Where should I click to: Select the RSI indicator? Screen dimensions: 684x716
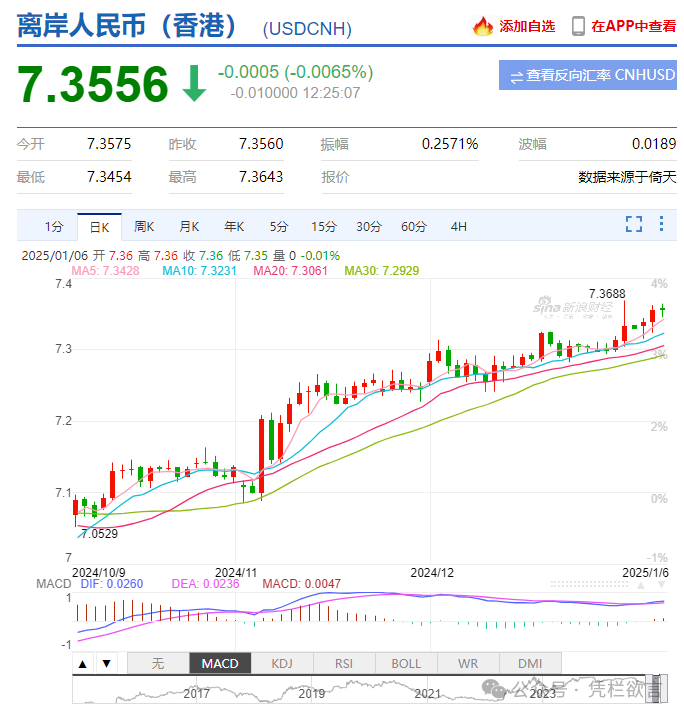[344, 664]
